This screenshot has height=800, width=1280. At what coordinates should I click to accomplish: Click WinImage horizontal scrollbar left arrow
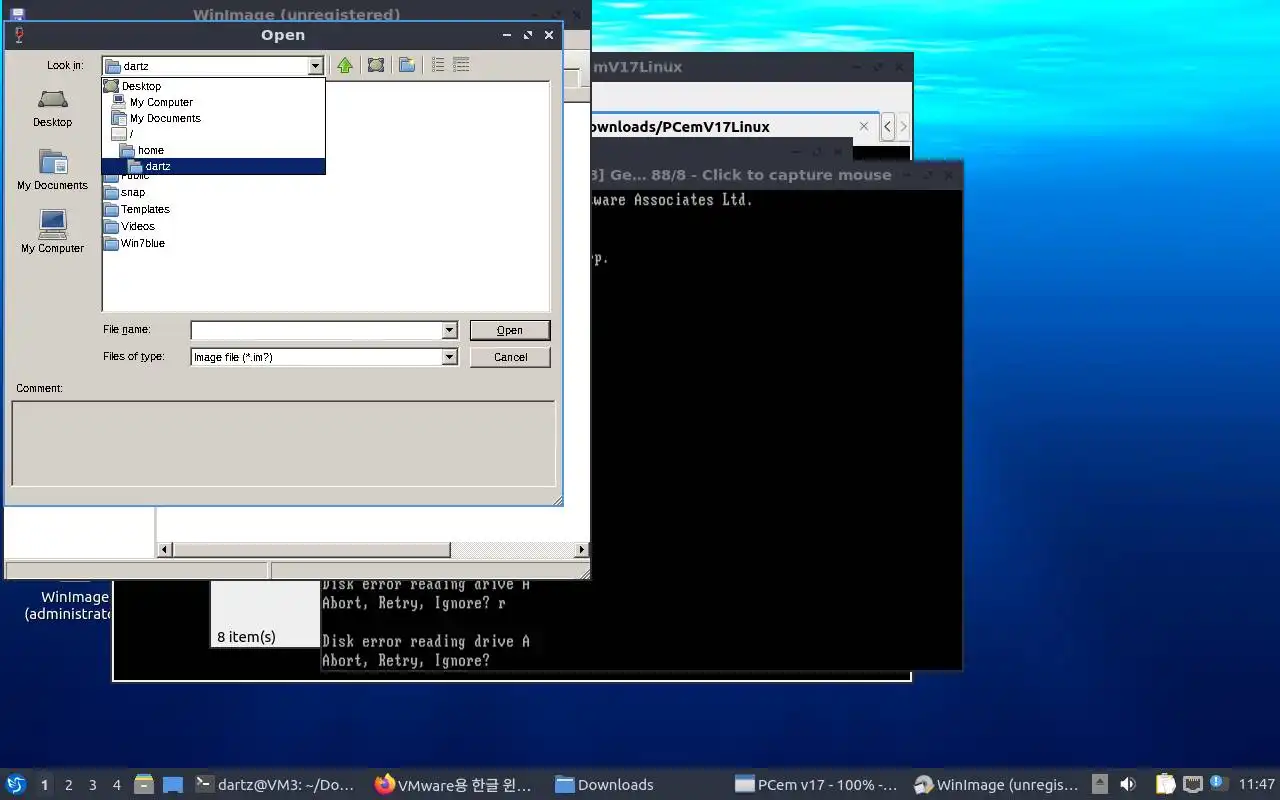(165, 550)
